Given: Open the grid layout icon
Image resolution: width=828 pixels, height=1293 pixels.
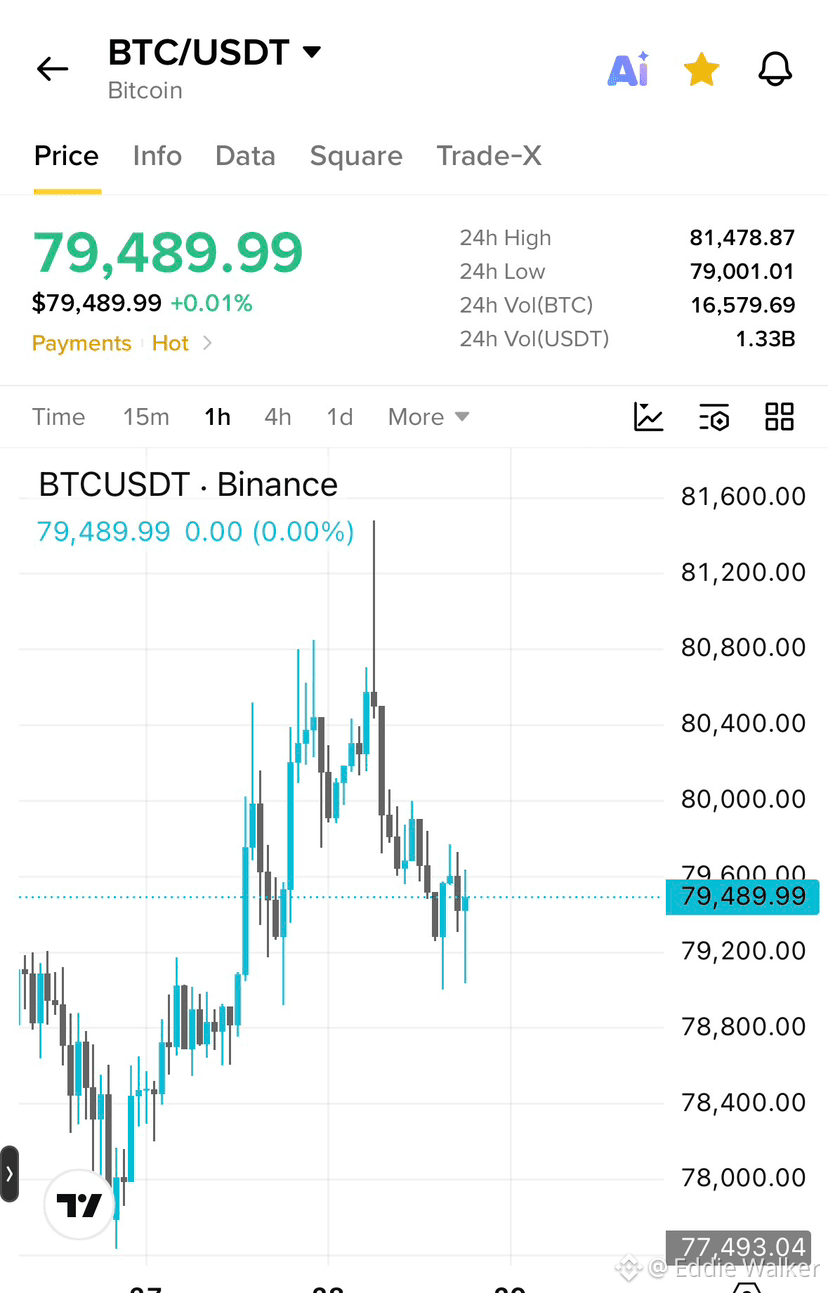Looking at the screenshot, I should tap(779, 417).
